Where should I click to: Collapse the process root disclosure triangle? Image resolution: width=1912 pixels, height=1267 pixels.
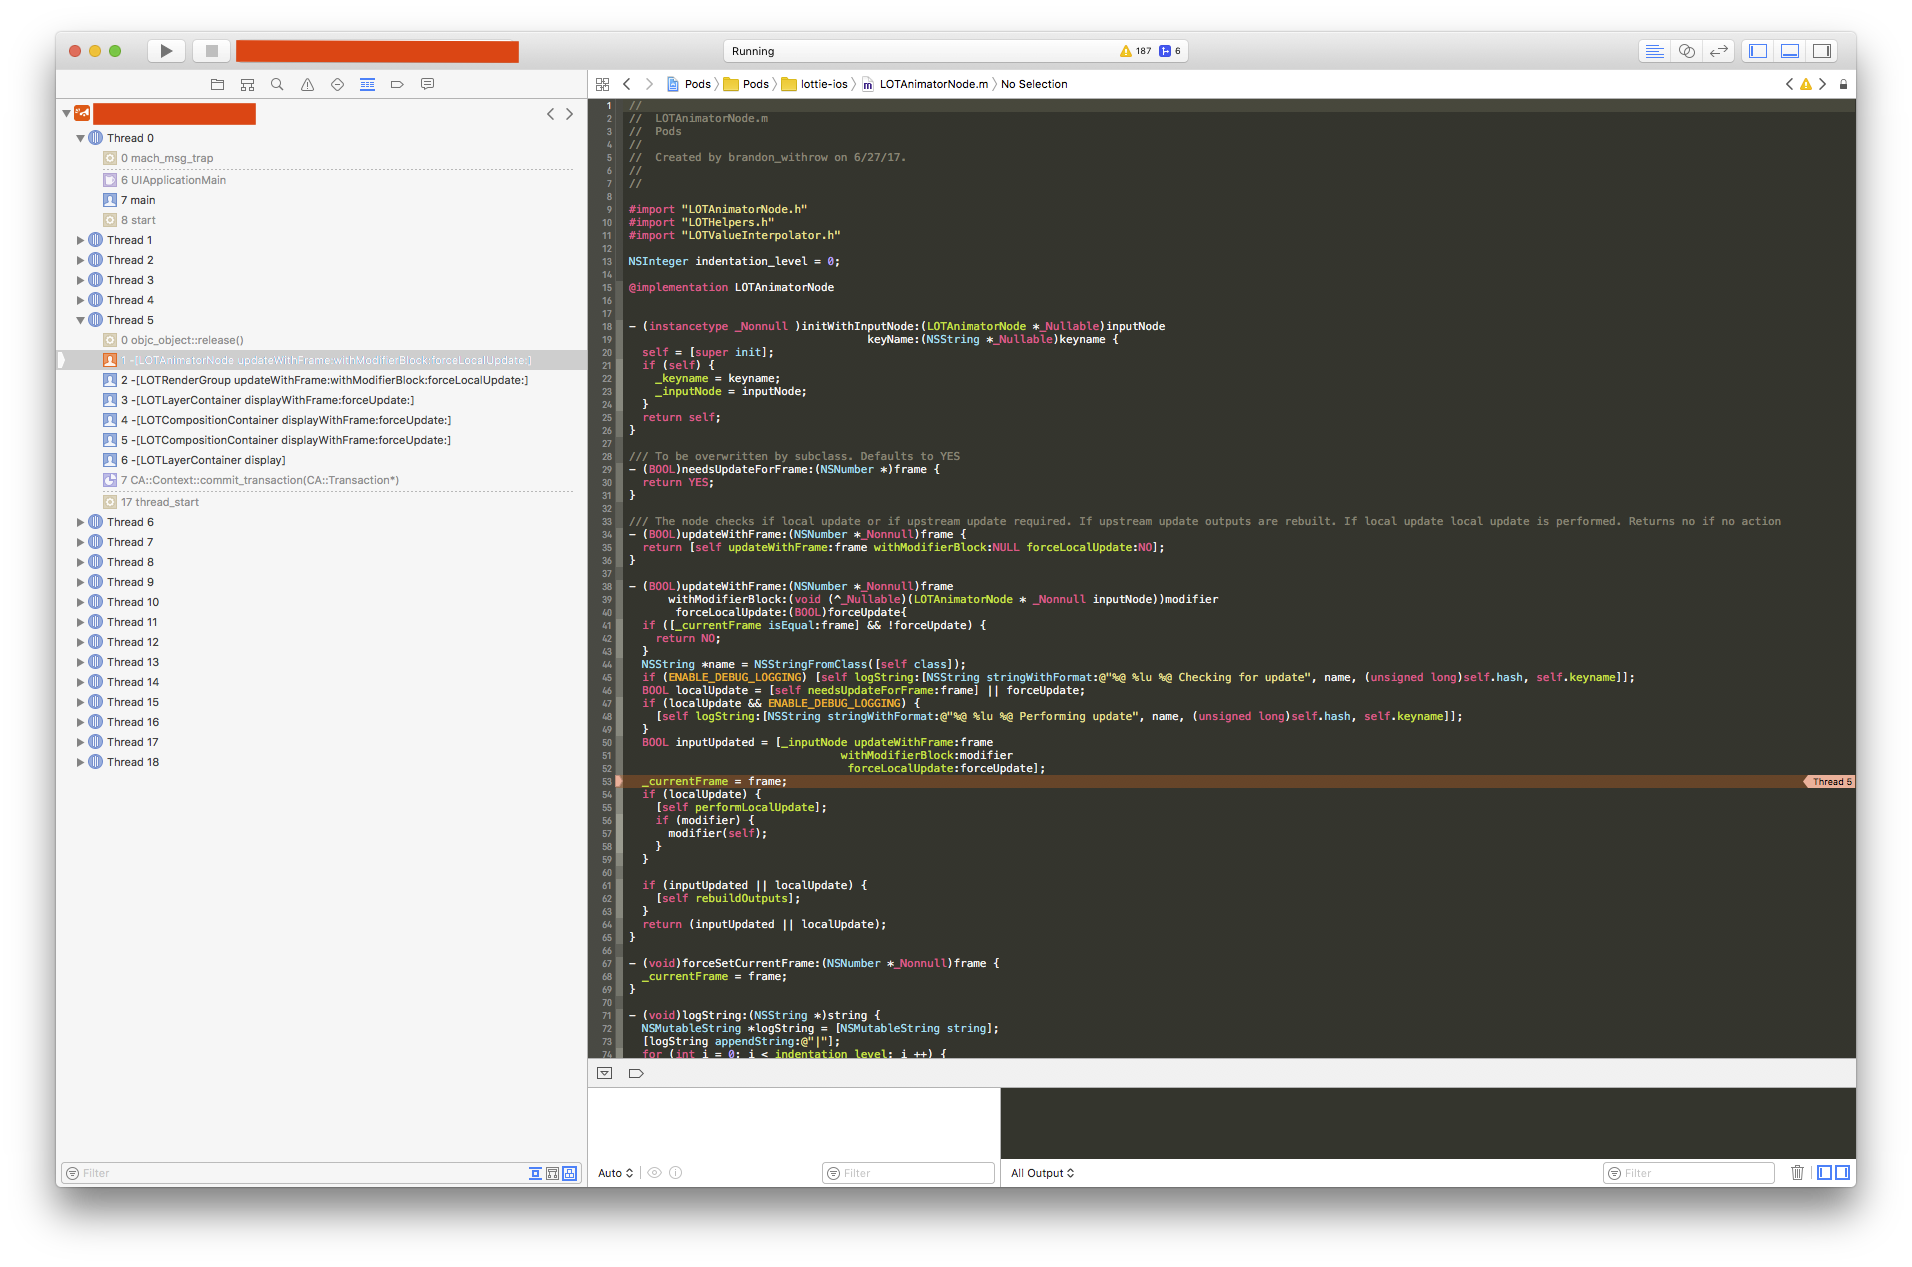(66, 114)
